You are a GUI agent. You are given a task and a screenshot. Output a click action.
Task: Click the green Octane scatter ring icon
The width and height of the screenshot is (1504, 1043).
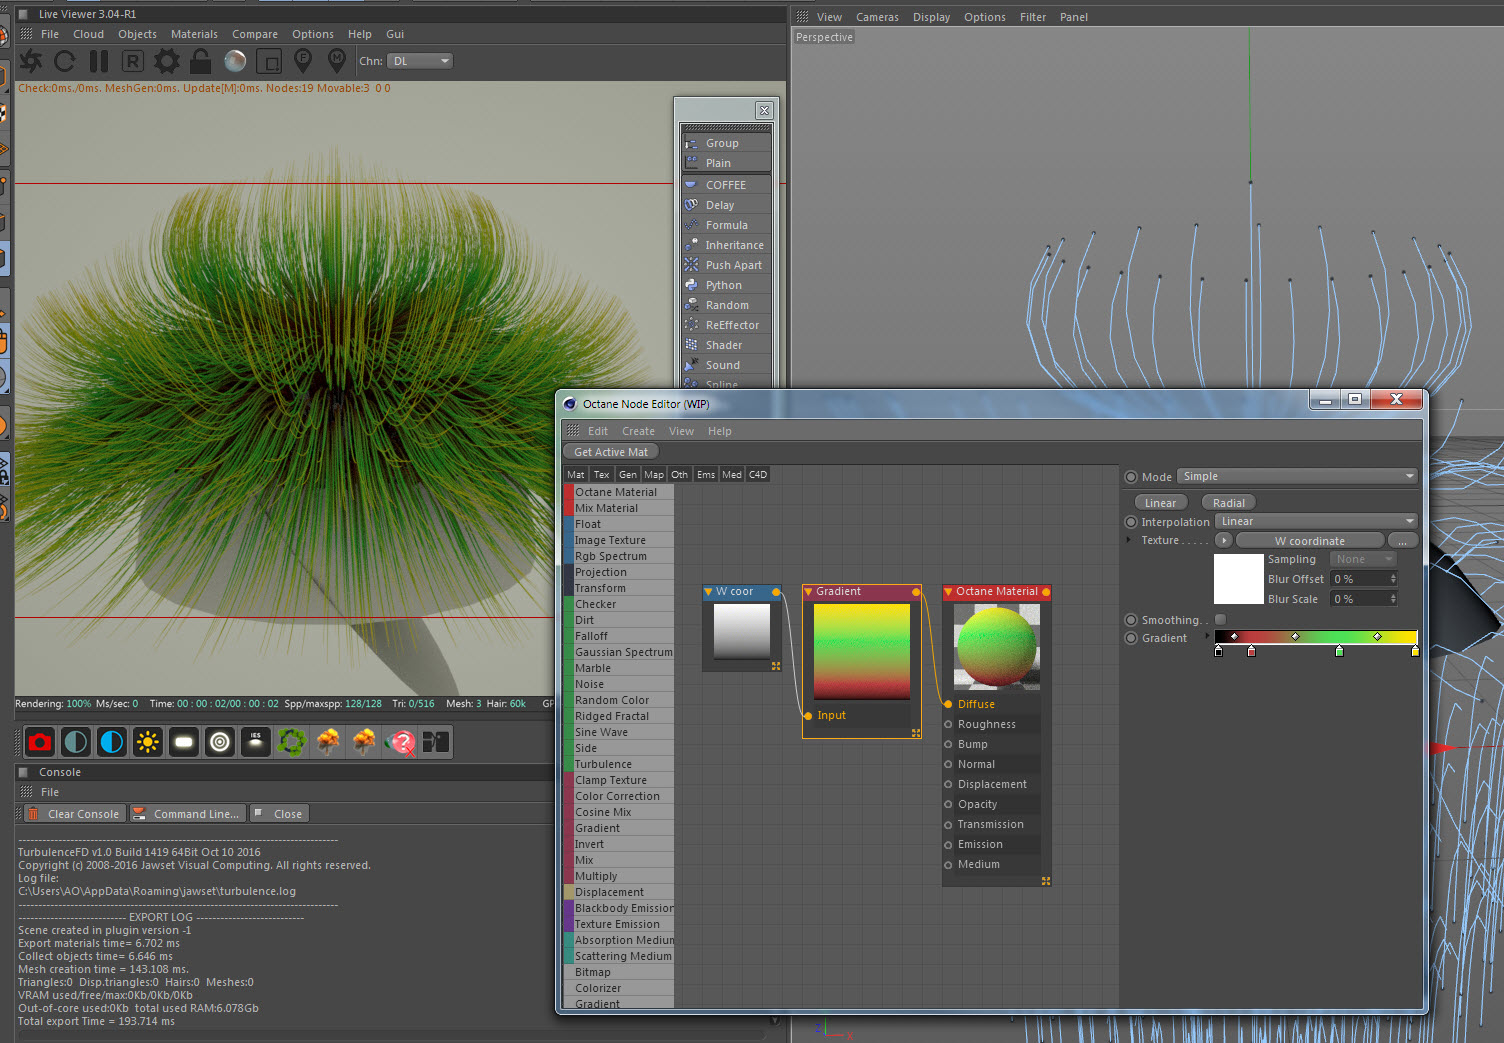[x=292, y=742]
